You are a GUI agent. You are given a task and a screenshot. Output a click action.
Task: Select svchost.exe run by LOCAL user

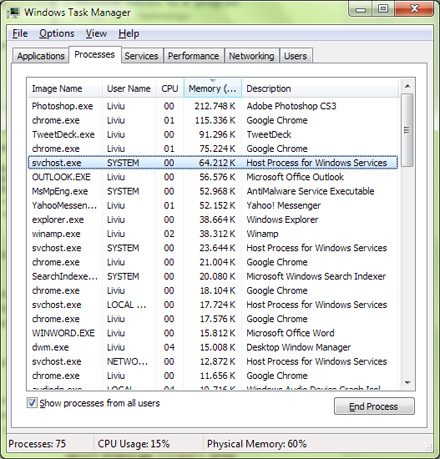(x=213, y=305)
